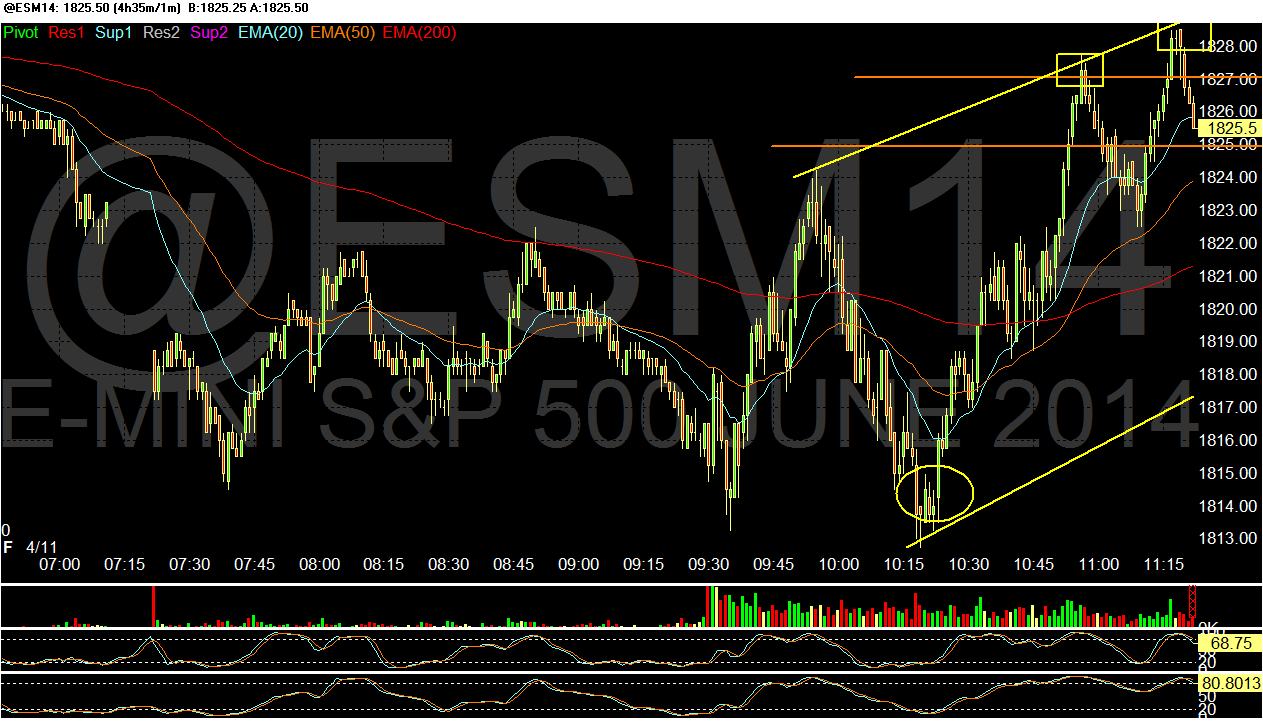Click the 07:45 time axis label
The image size is (1263, 721).
254,565
